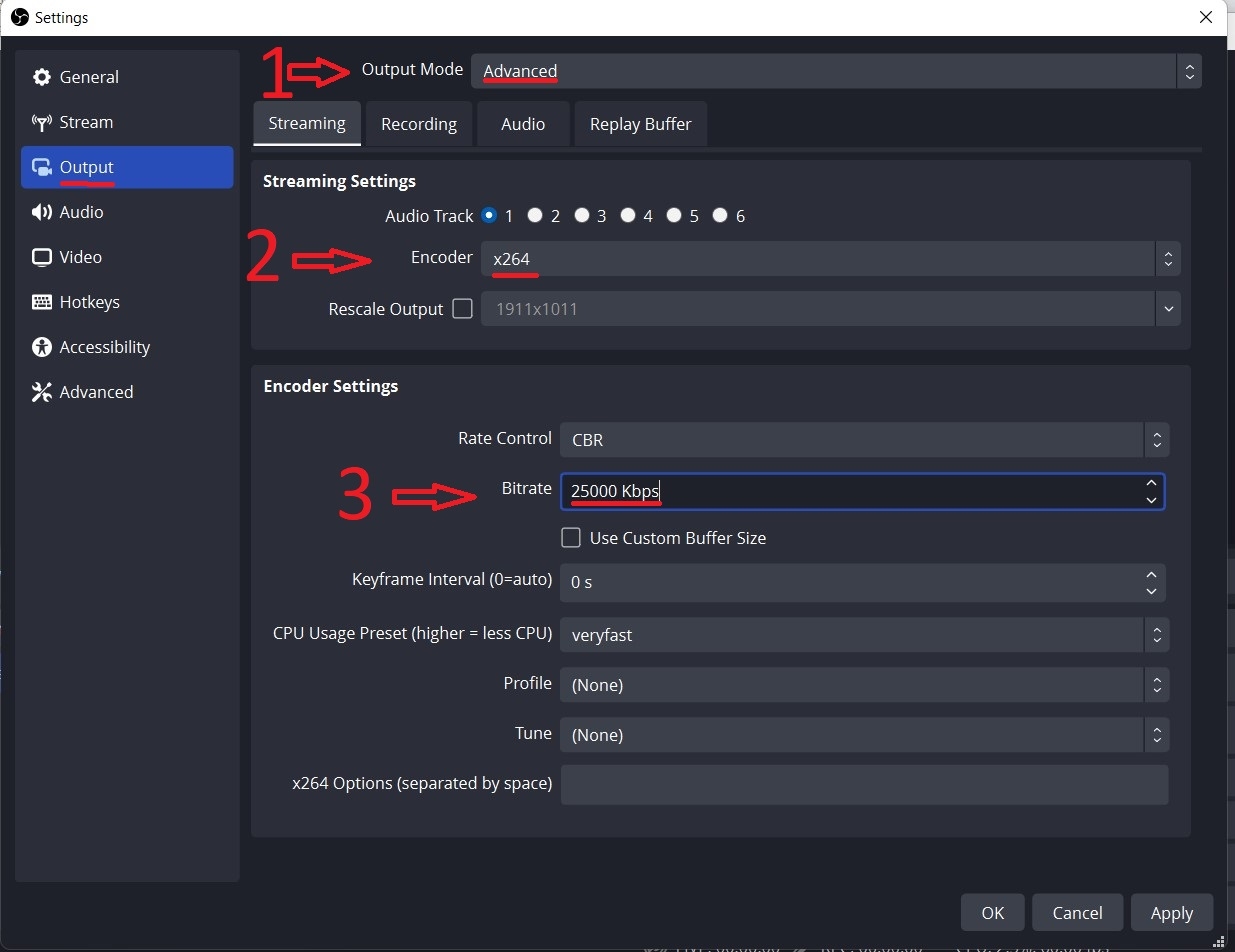Screen dimensions: 1235x952
Task: Click the x264 Options text field
Action: (864, 785)
